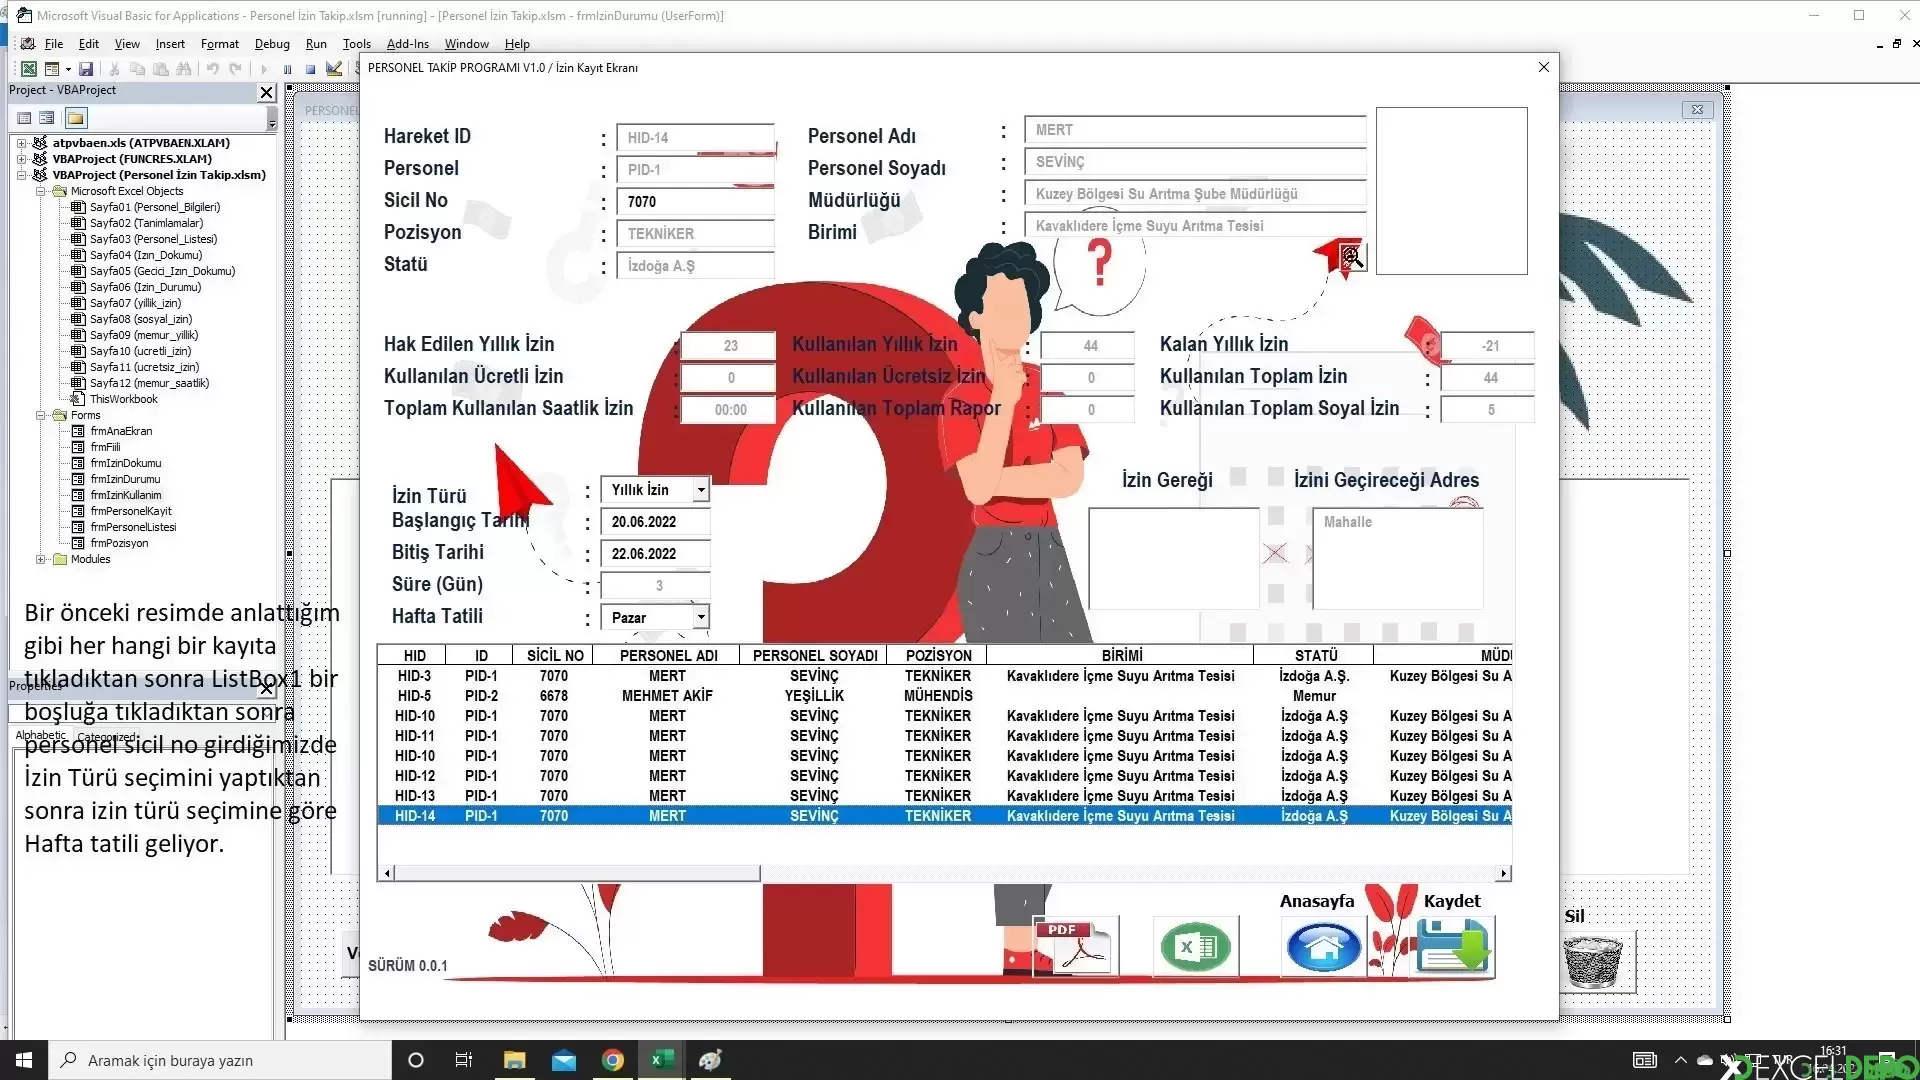Open the Insert menu

[170, 44]
